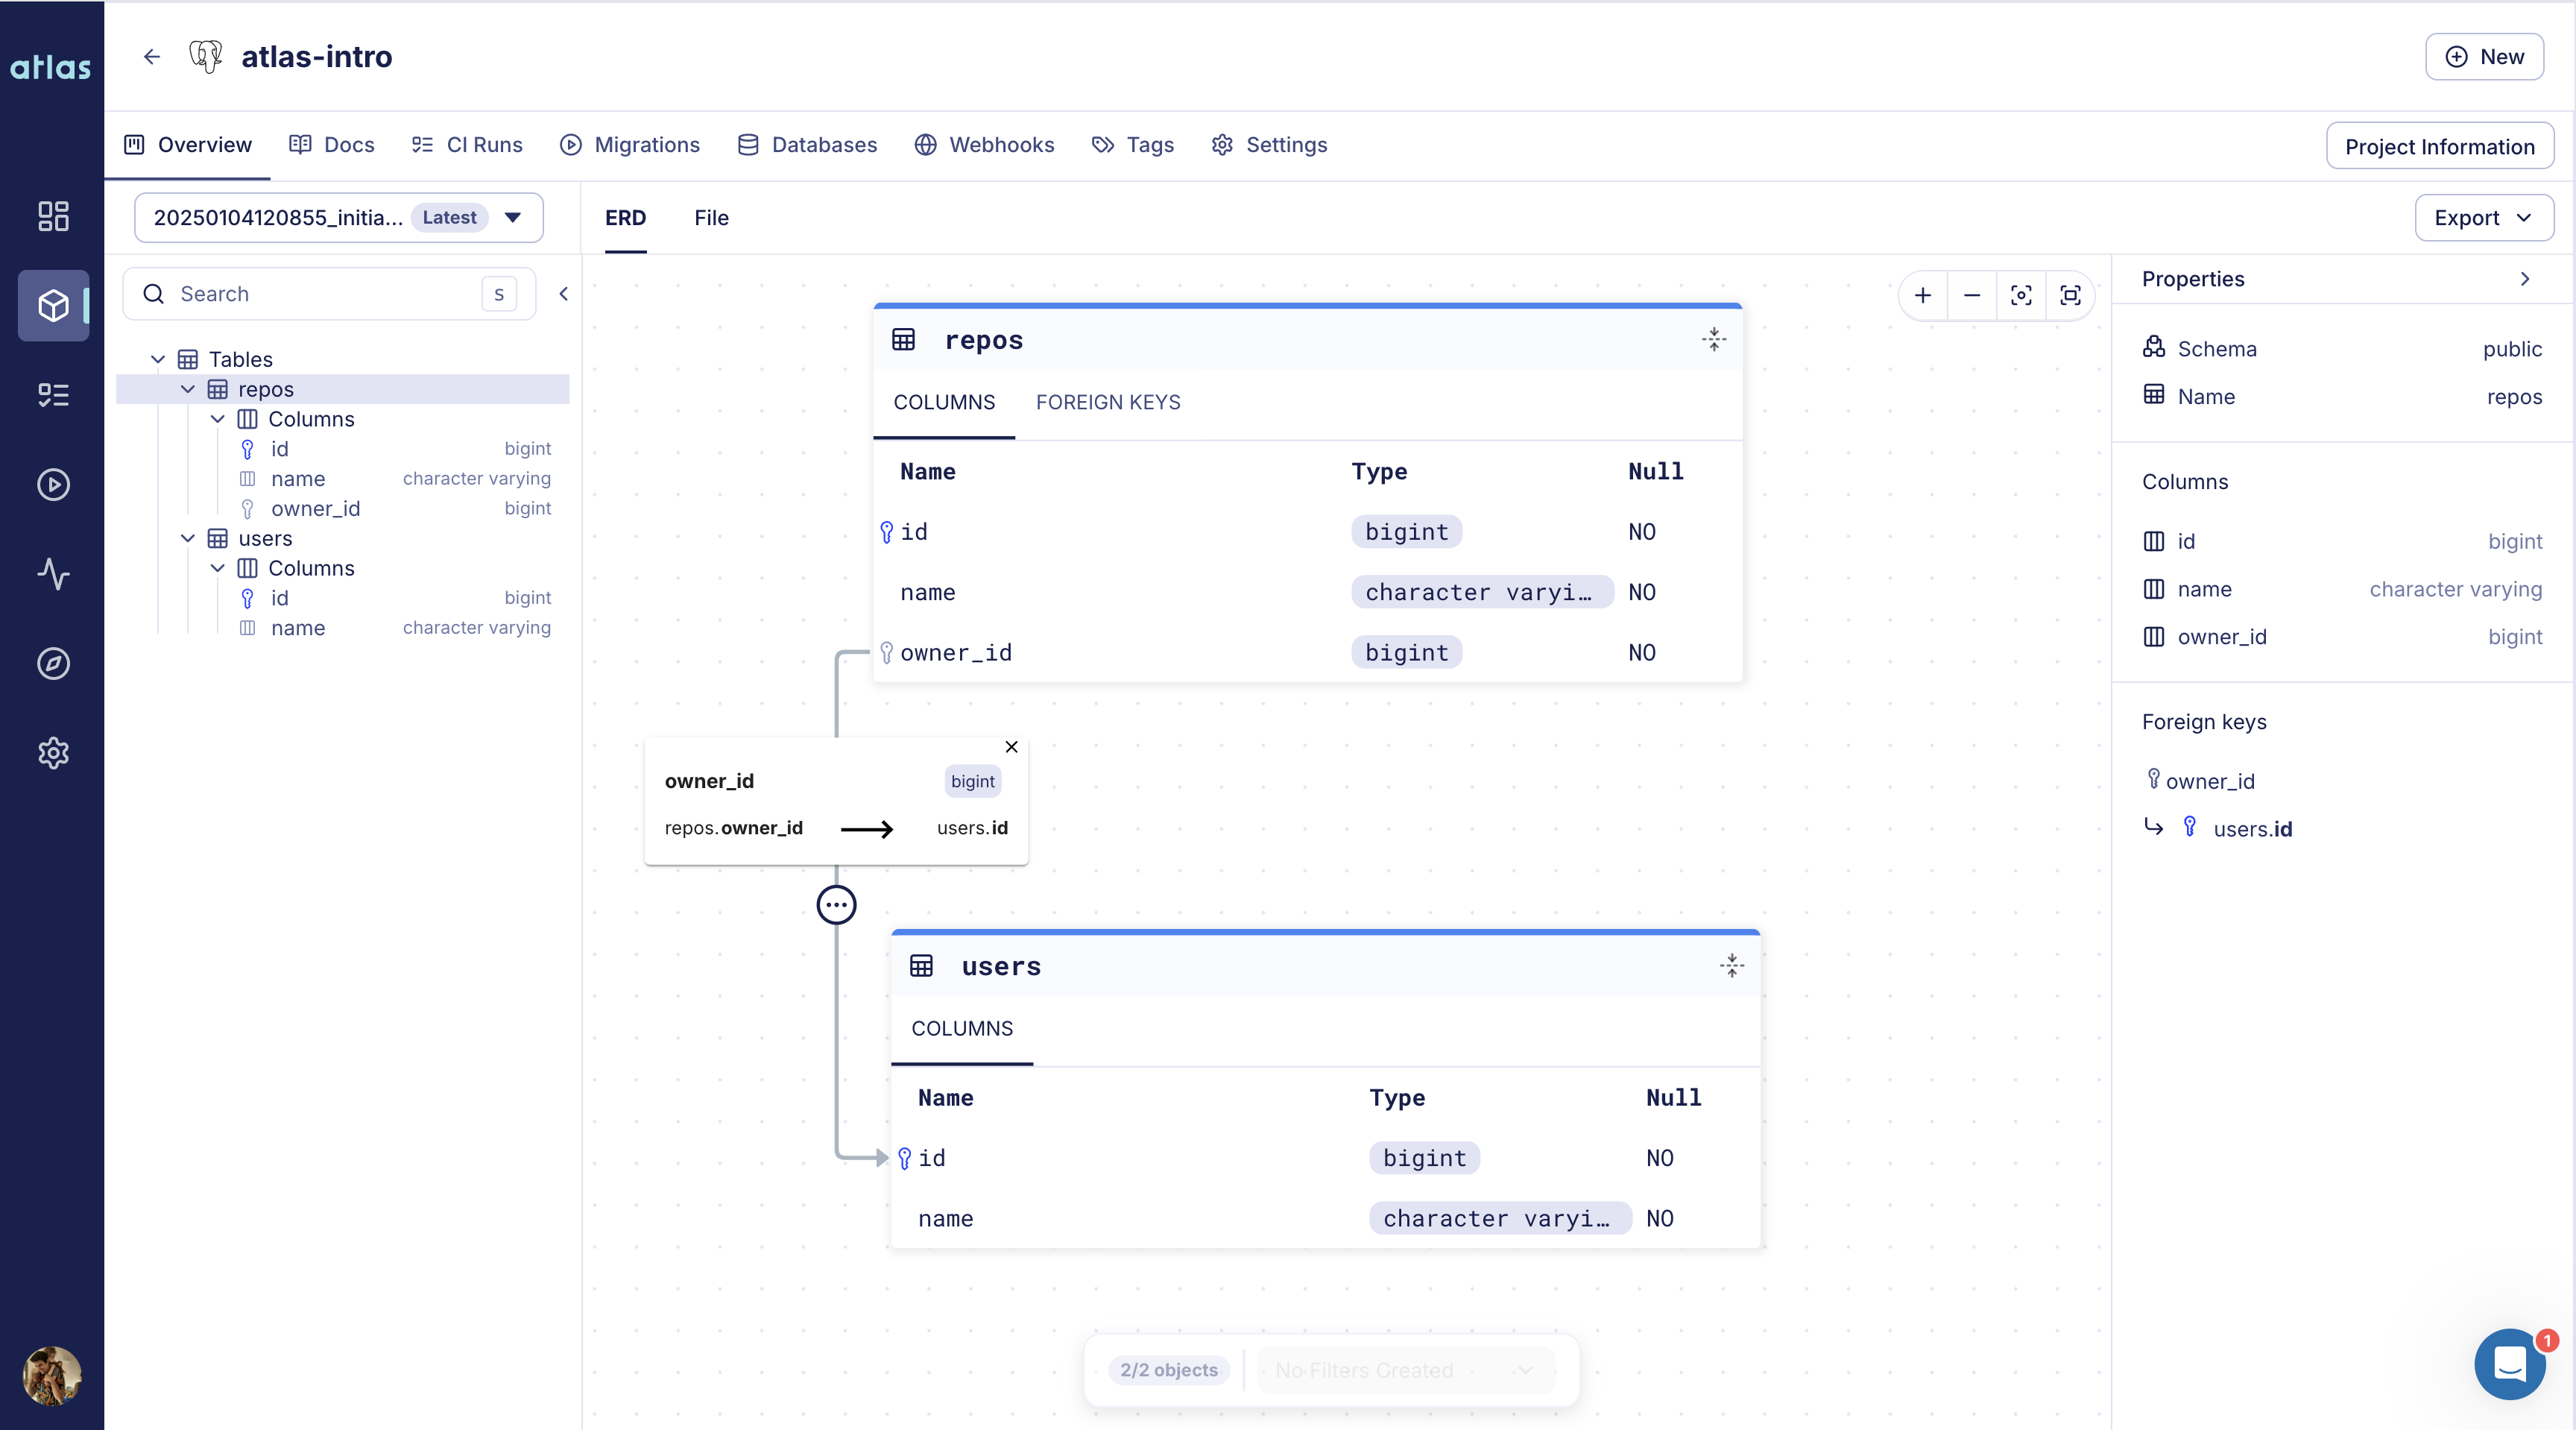The image size is (2576, 1430).
Task: Click the fit-to-screen icon in ERD toolbar
Action: (2070, 295)
